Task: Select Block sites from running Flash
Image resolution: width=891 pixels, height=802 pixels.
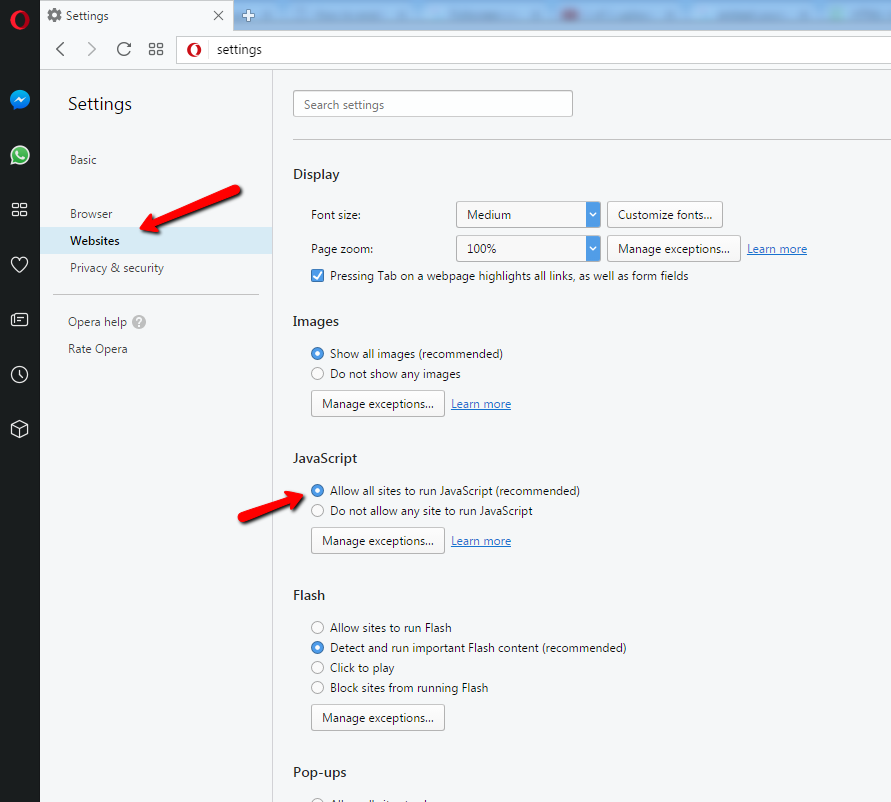Action: point(318,688)
